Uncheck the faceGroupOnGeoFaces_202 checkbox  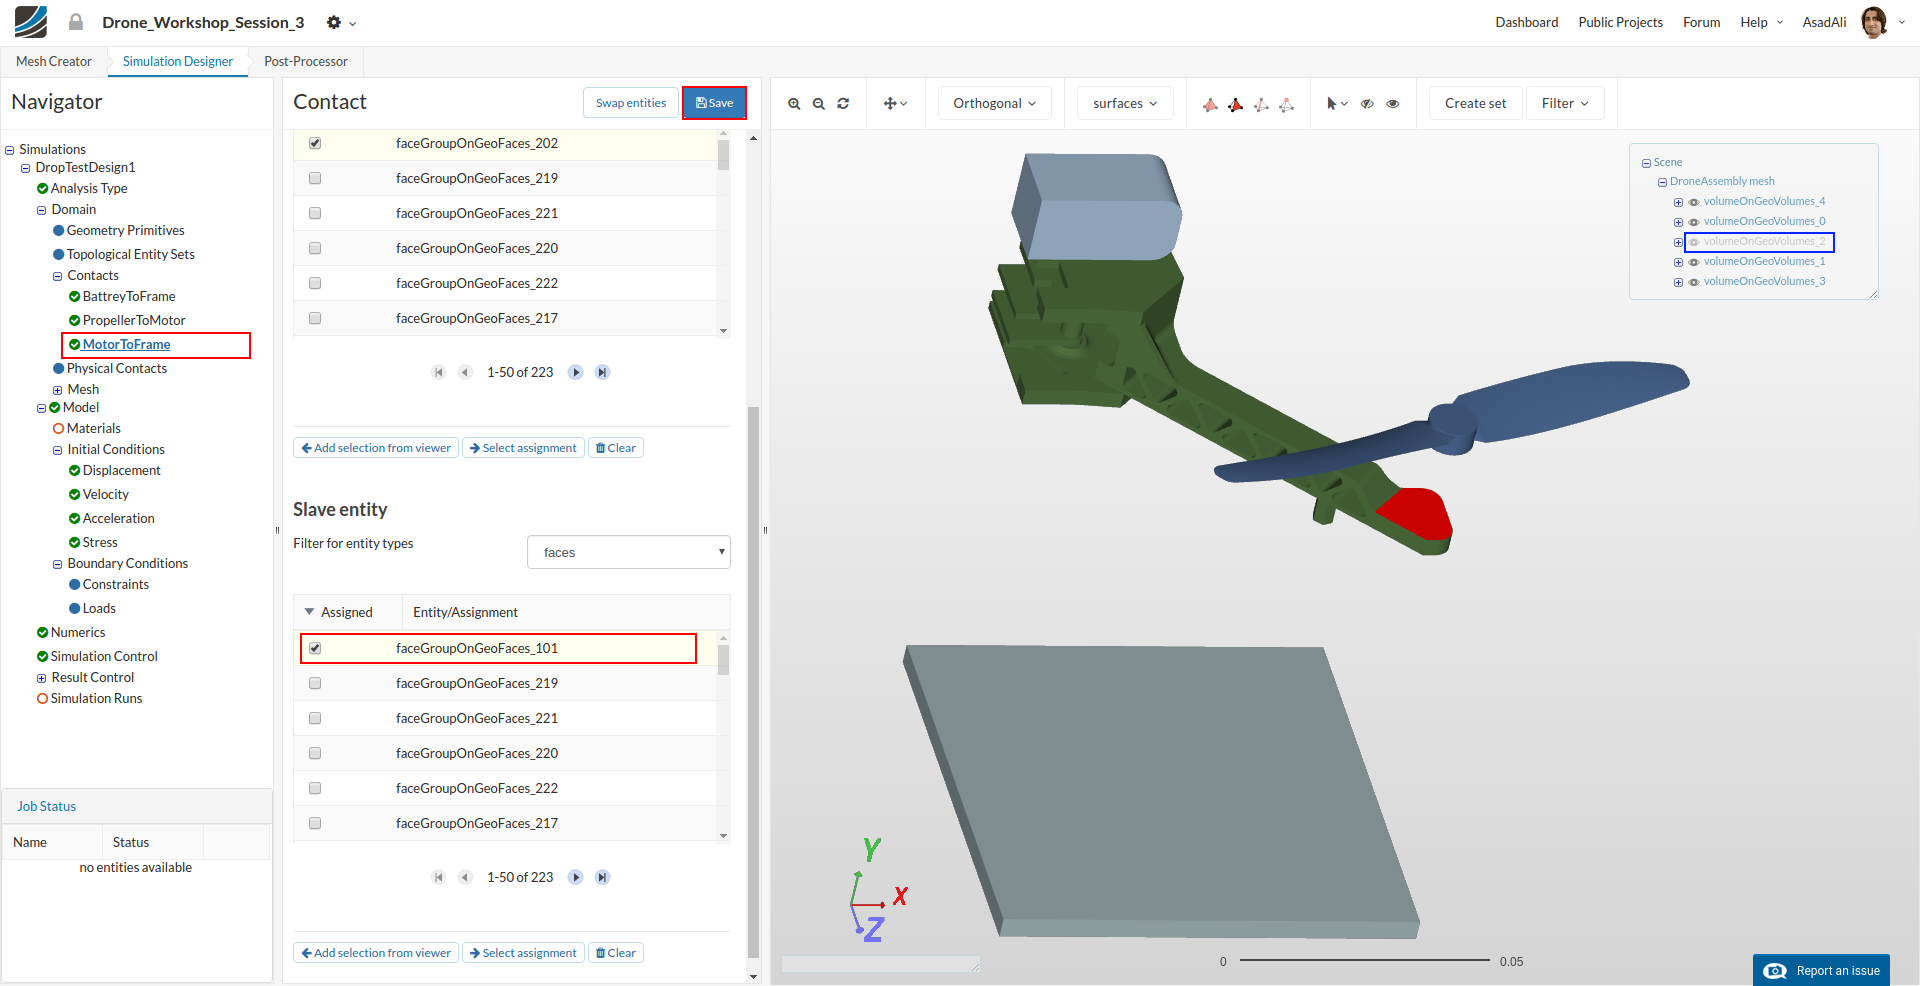[315, 143]
